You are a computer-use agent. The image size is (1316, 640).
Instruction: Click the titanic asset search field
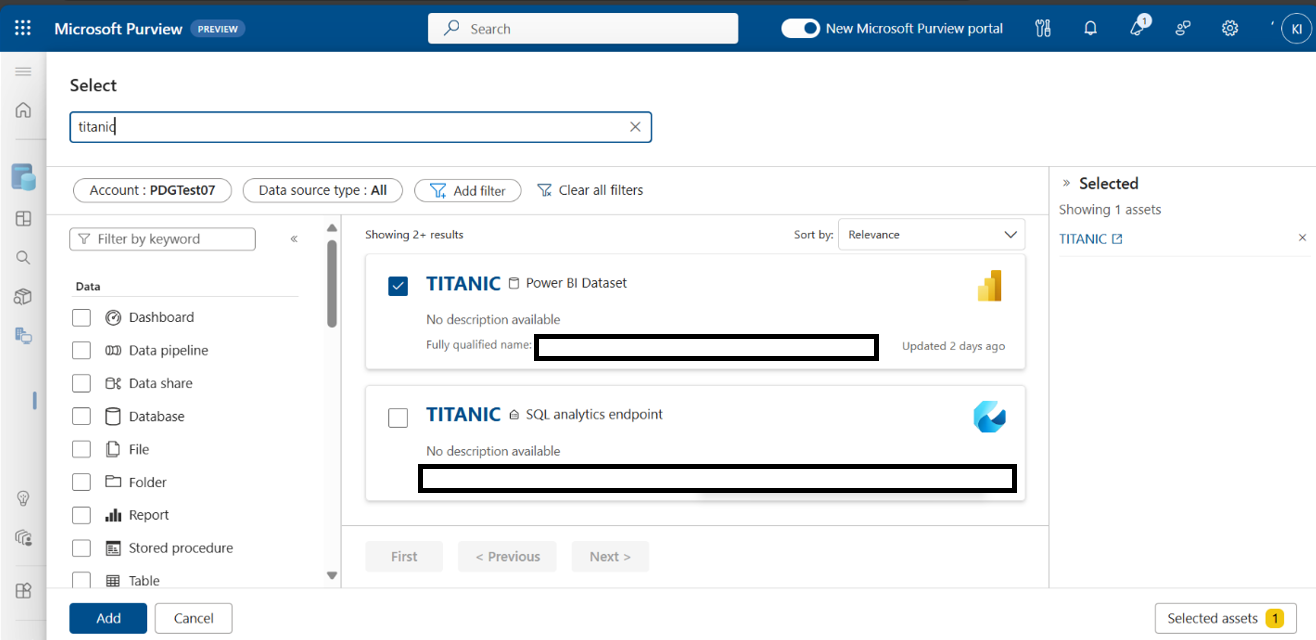point(360,127)
